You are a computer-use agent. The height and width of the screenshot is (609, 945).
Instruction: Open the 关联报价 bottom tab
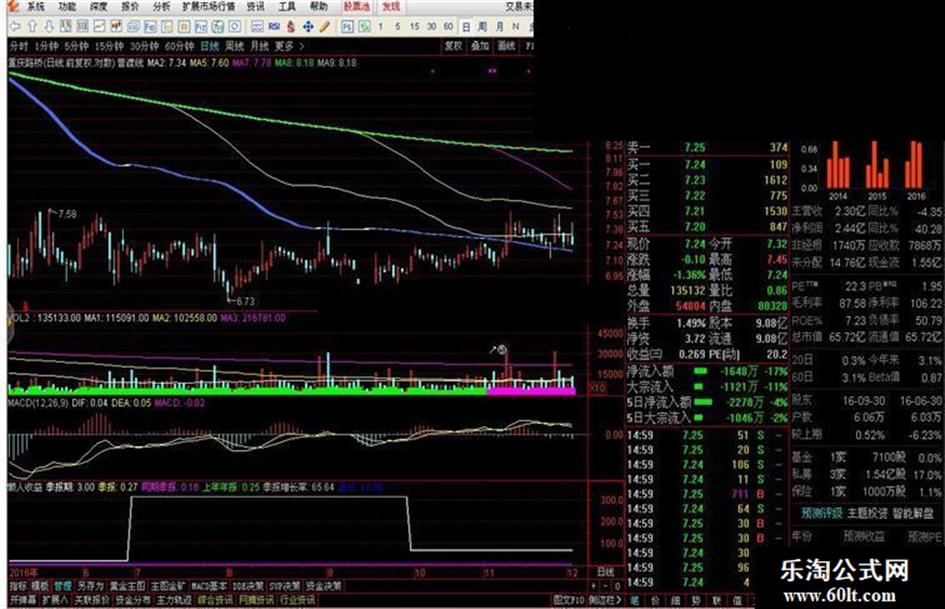[x=92, y=600]
